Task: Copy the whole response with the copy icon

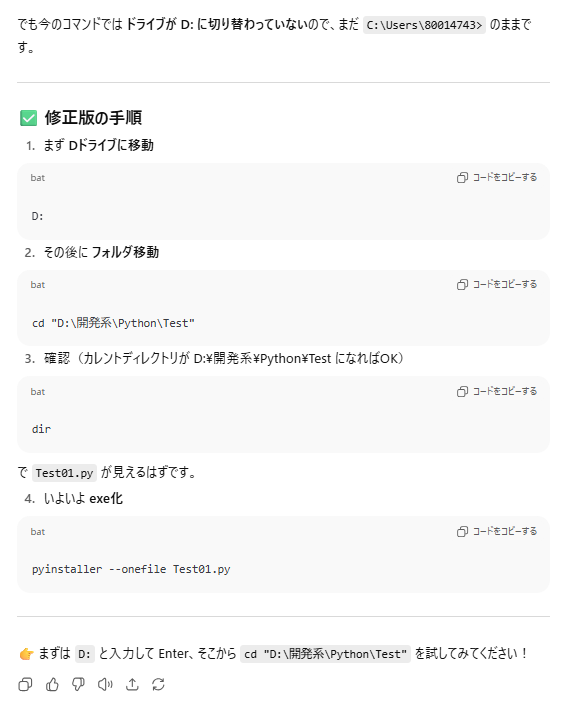Action: 25,685
